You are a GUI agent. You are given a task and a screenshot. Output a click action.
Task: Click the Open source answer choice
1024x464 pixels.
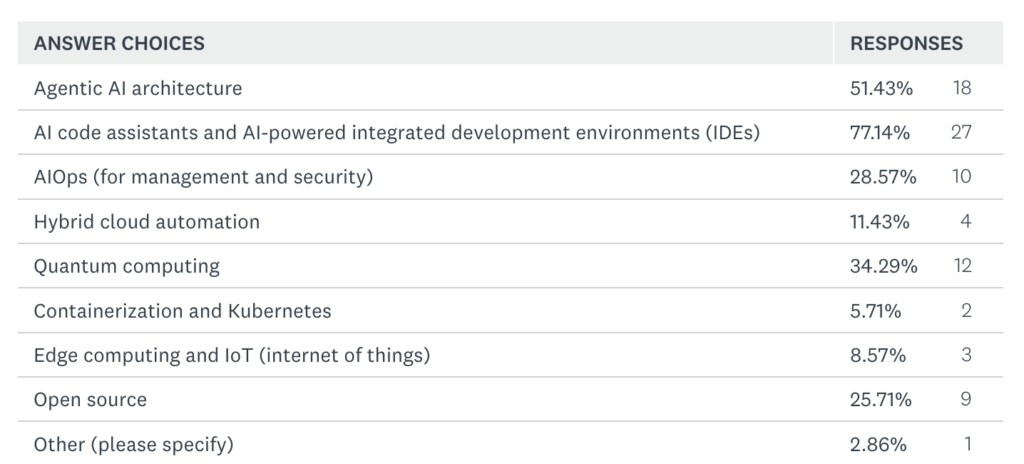[x=90, y=400]
